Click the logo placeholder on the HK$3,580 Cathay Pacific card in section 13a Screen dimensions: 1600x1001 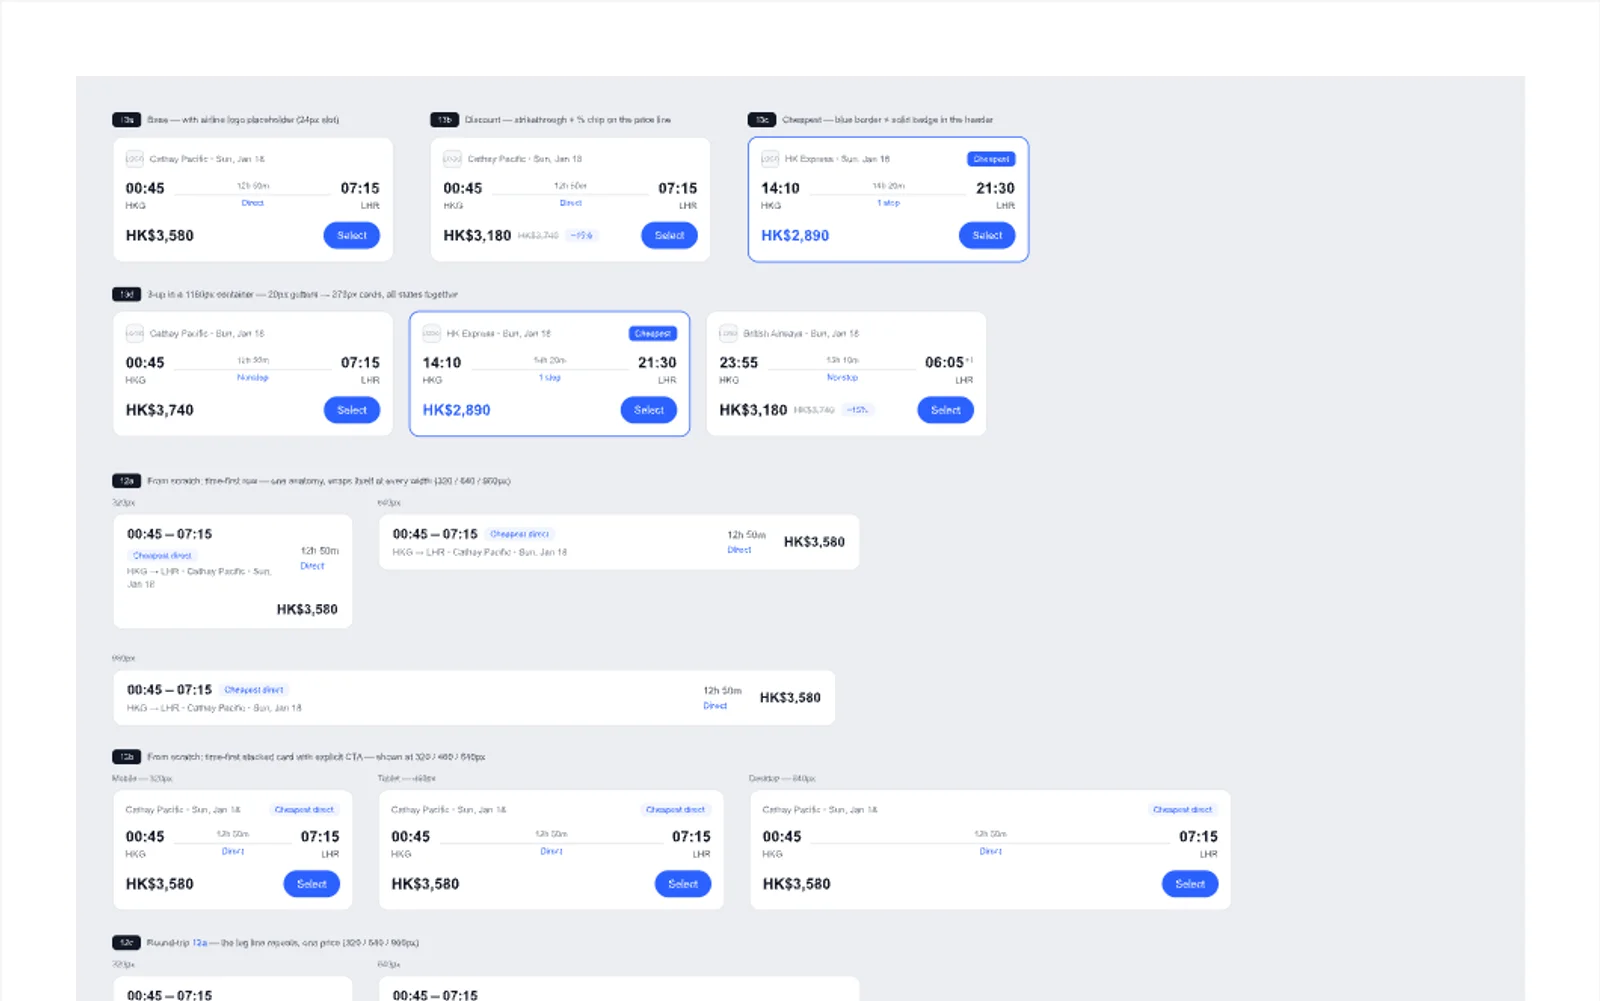click(134, 159)
